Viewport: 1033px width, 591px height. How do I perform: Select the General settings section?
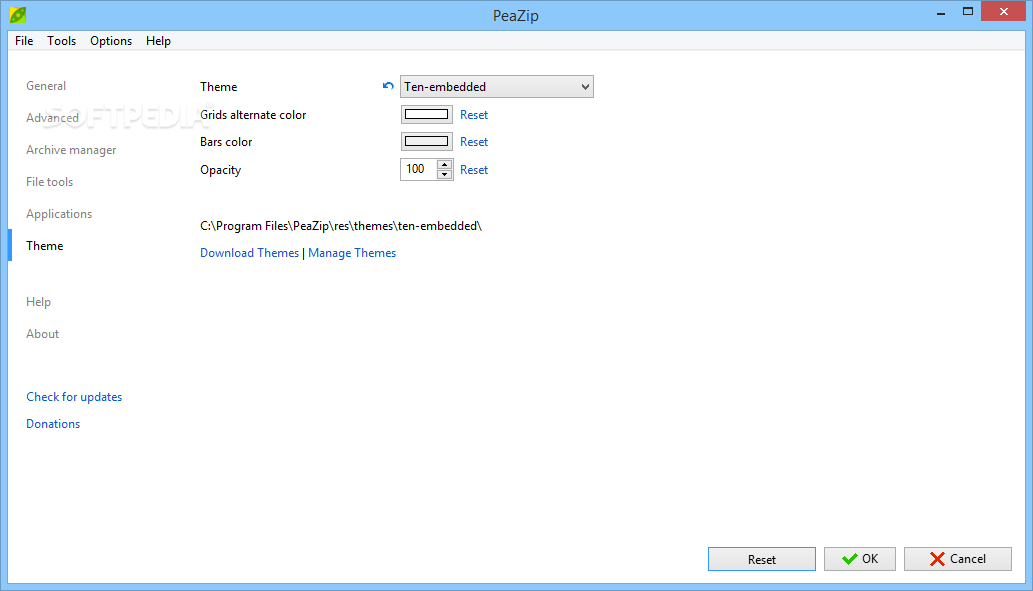[x=46, y=86]
